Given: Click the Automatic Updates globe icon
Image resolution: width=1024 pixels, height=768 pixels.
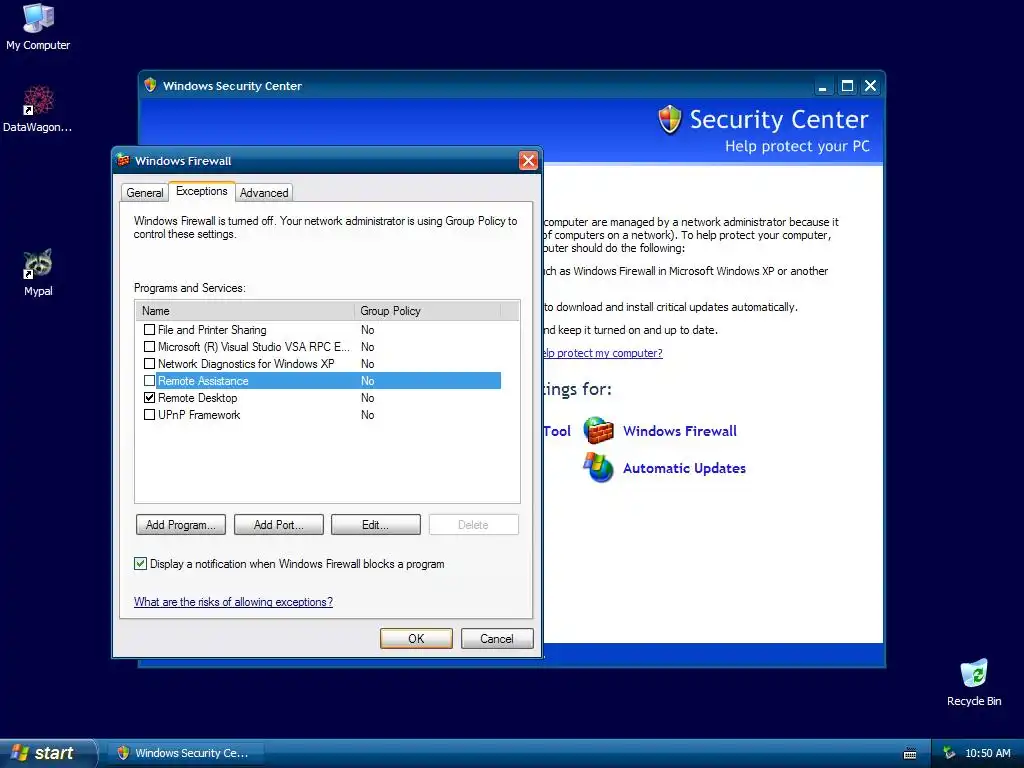Looking at the screenshot, I should coord(599,468).
